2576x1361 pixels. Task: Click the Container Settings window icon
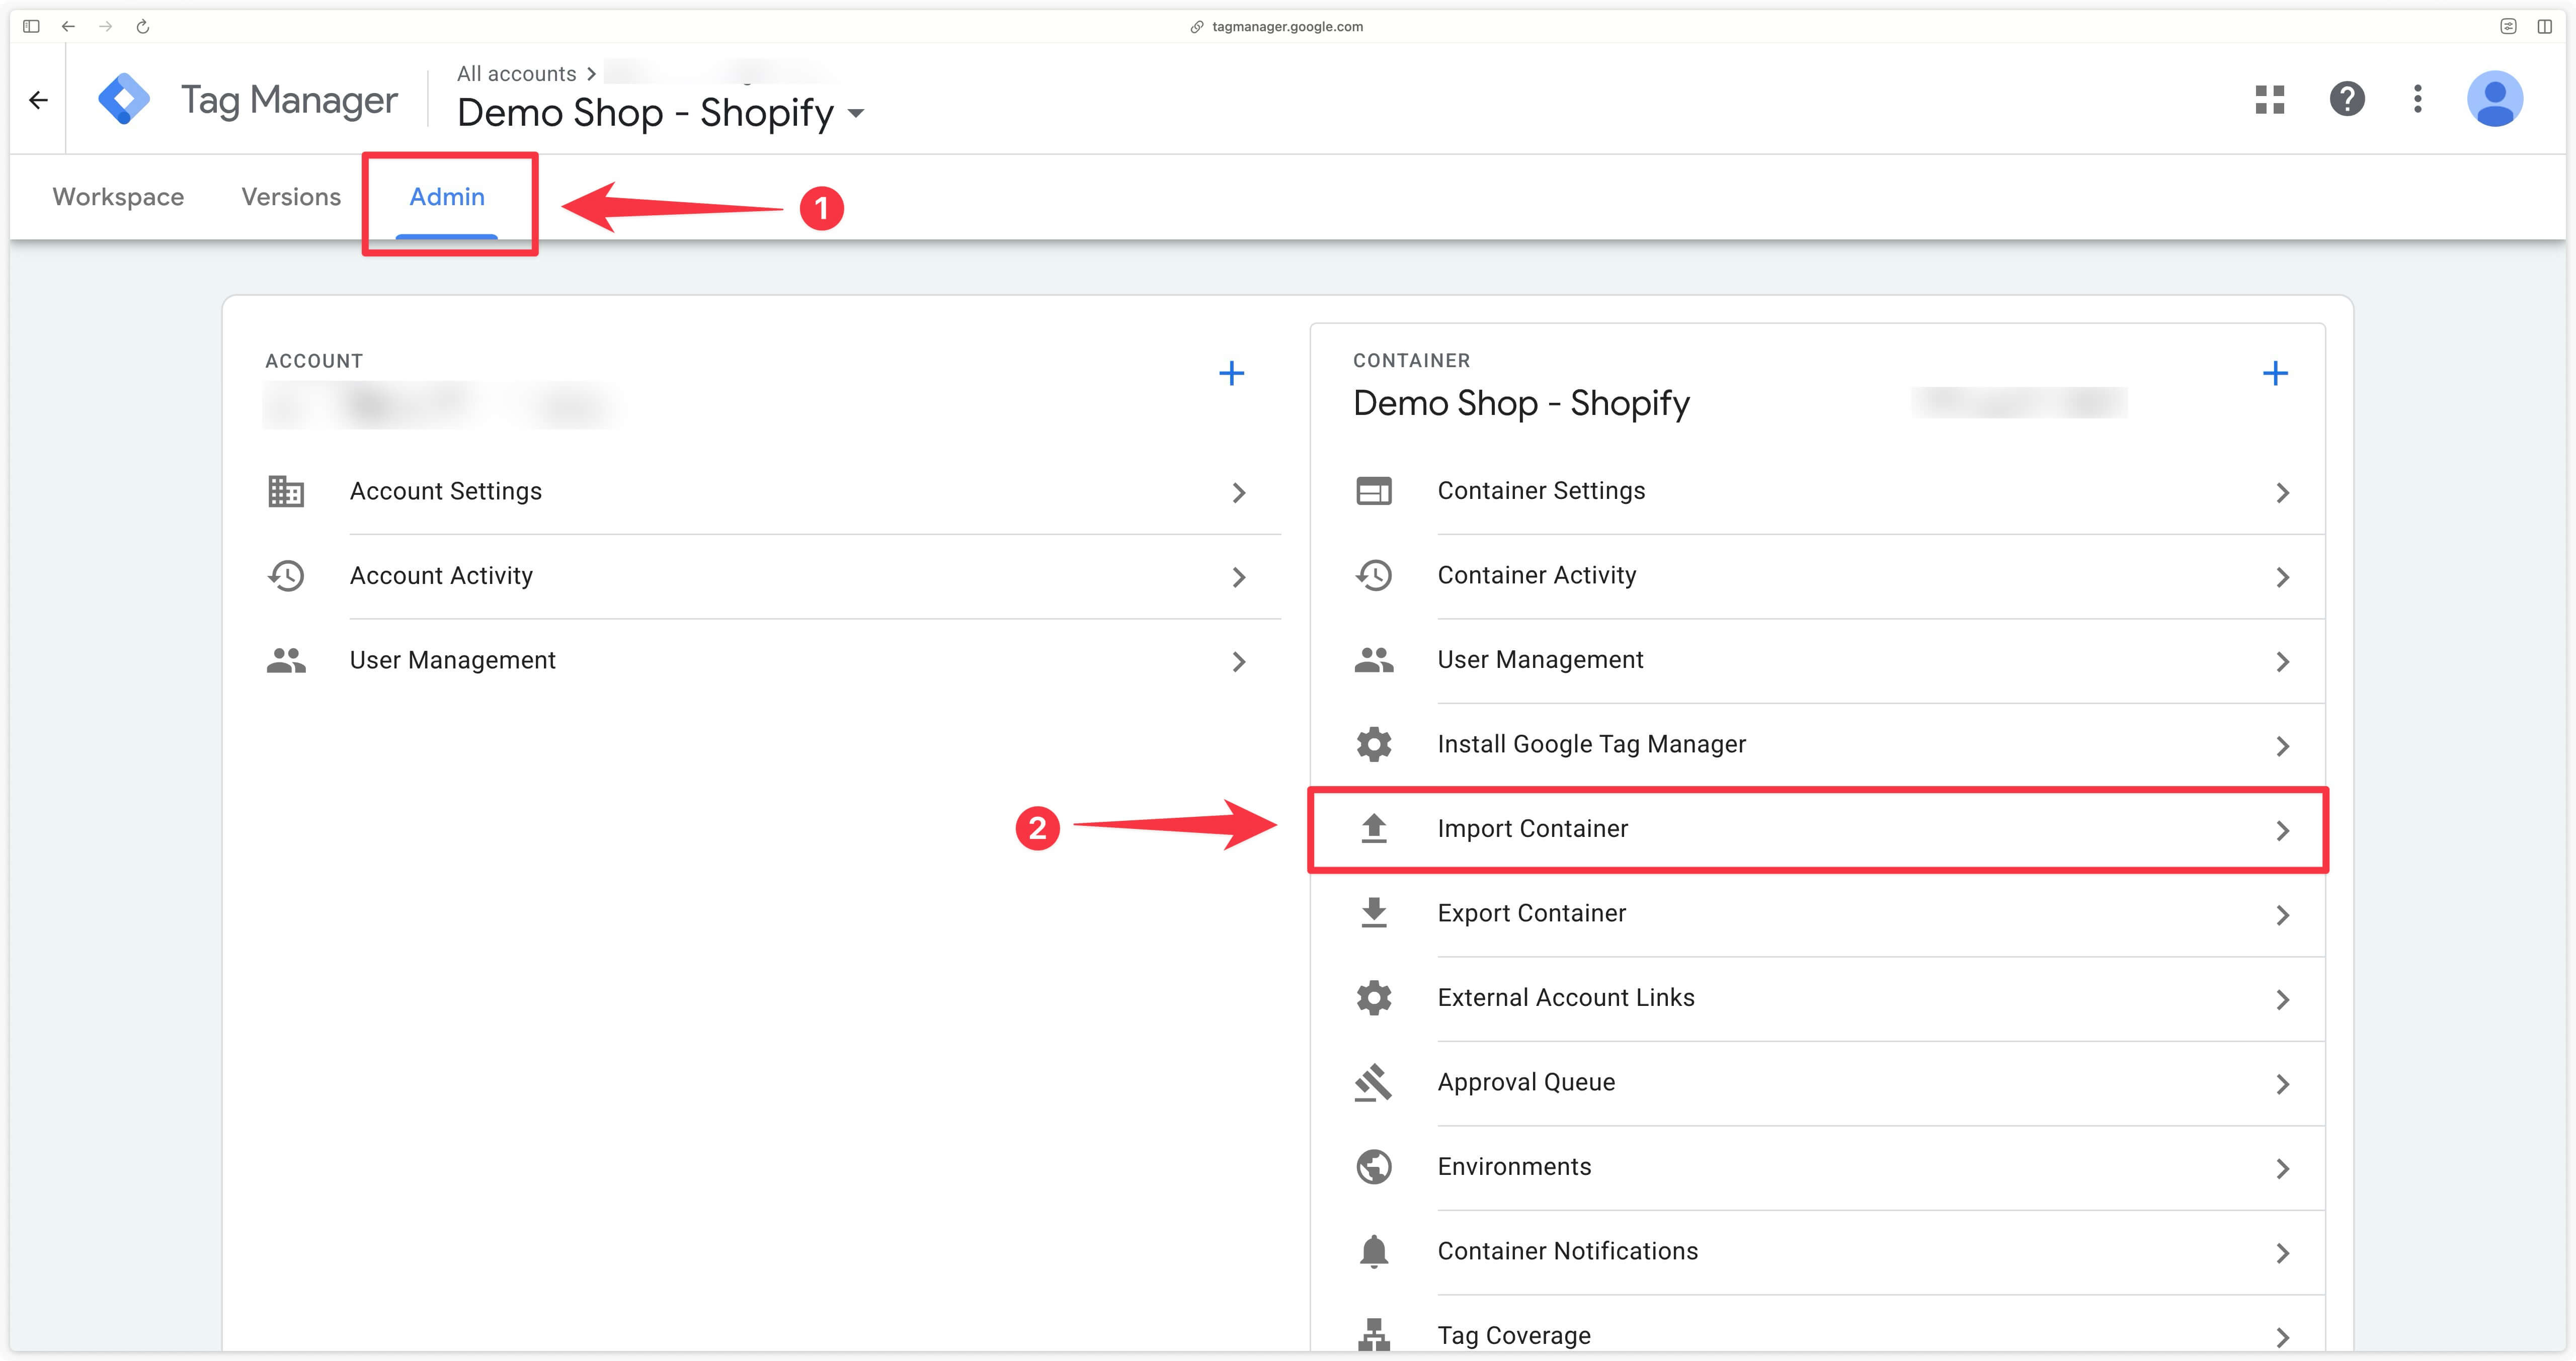pos(1373,491)
